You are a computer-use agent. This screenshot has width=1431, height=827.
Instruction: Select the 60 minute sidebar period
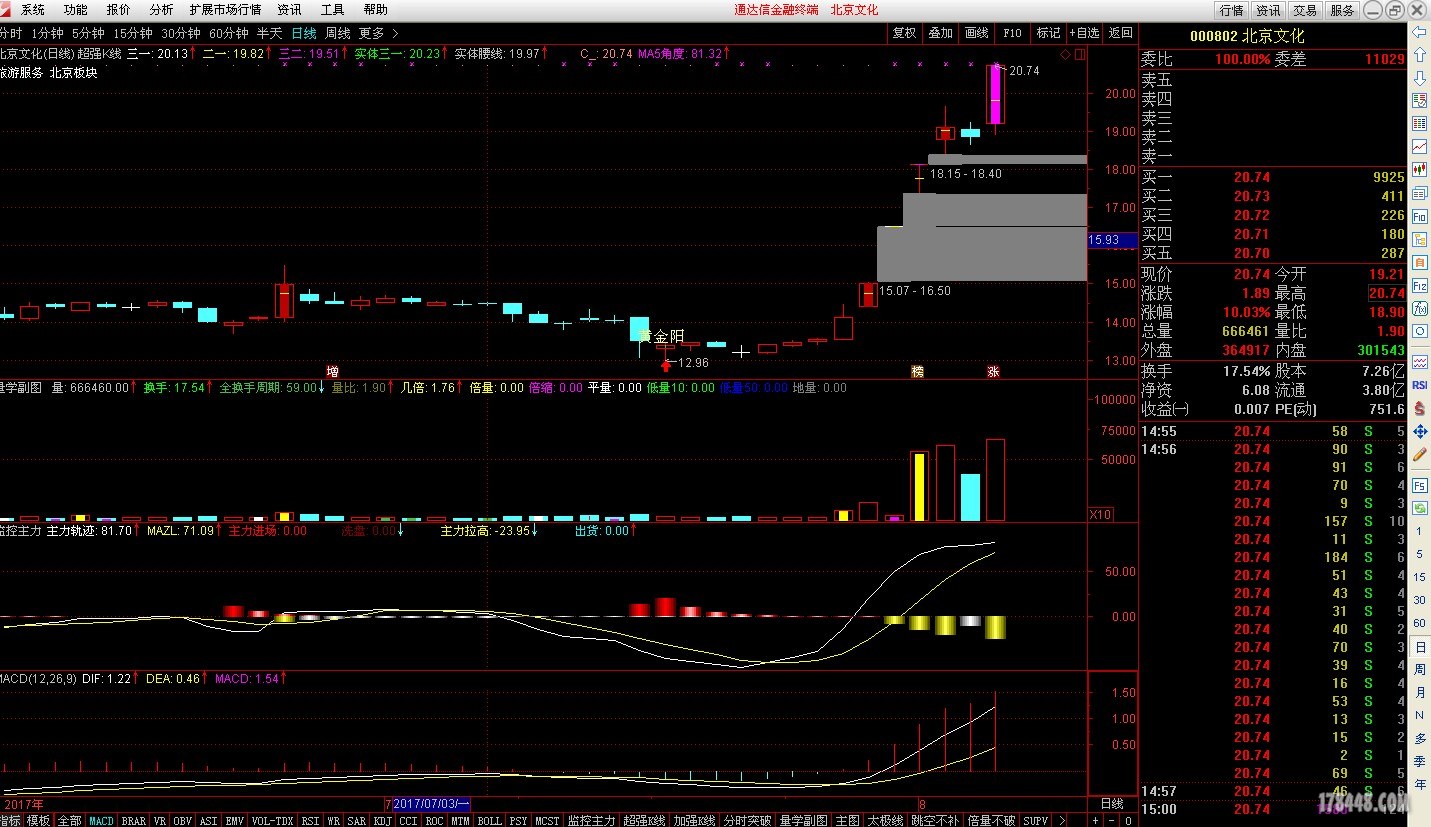[x=1419, y=623]
